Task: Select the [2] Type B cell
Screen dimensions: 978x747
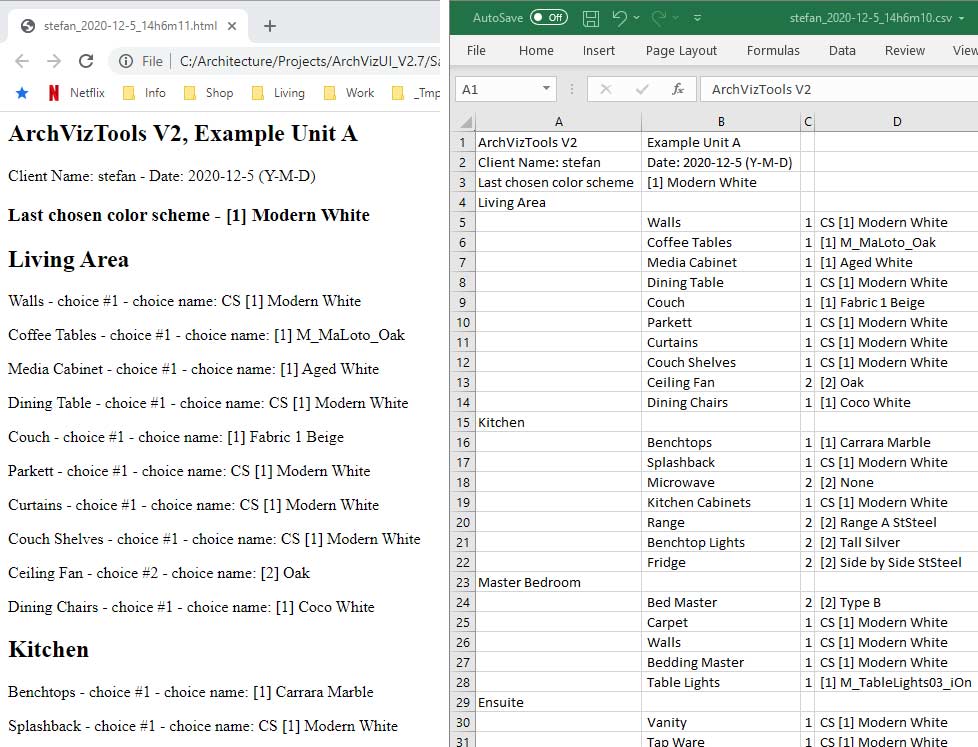Action: pyautogui.click(x=896, y=602)
